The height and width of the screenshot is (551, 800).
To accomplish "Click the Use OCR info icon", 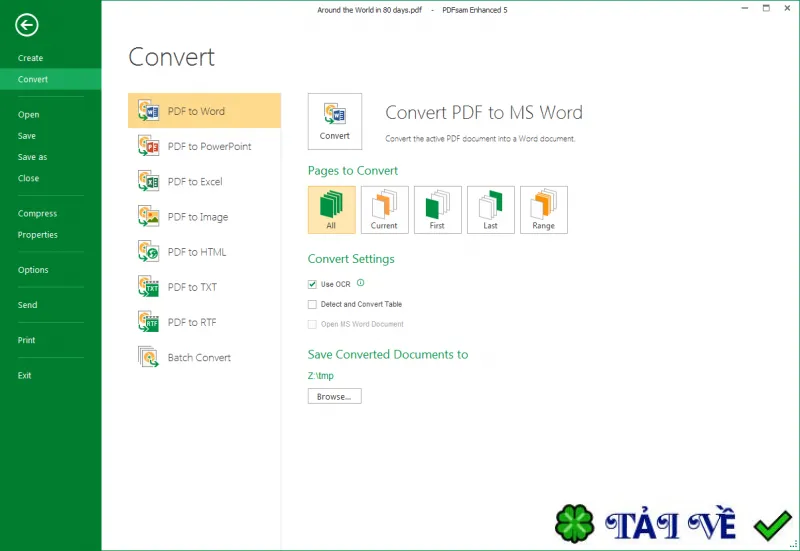I will tap(360, 283).
